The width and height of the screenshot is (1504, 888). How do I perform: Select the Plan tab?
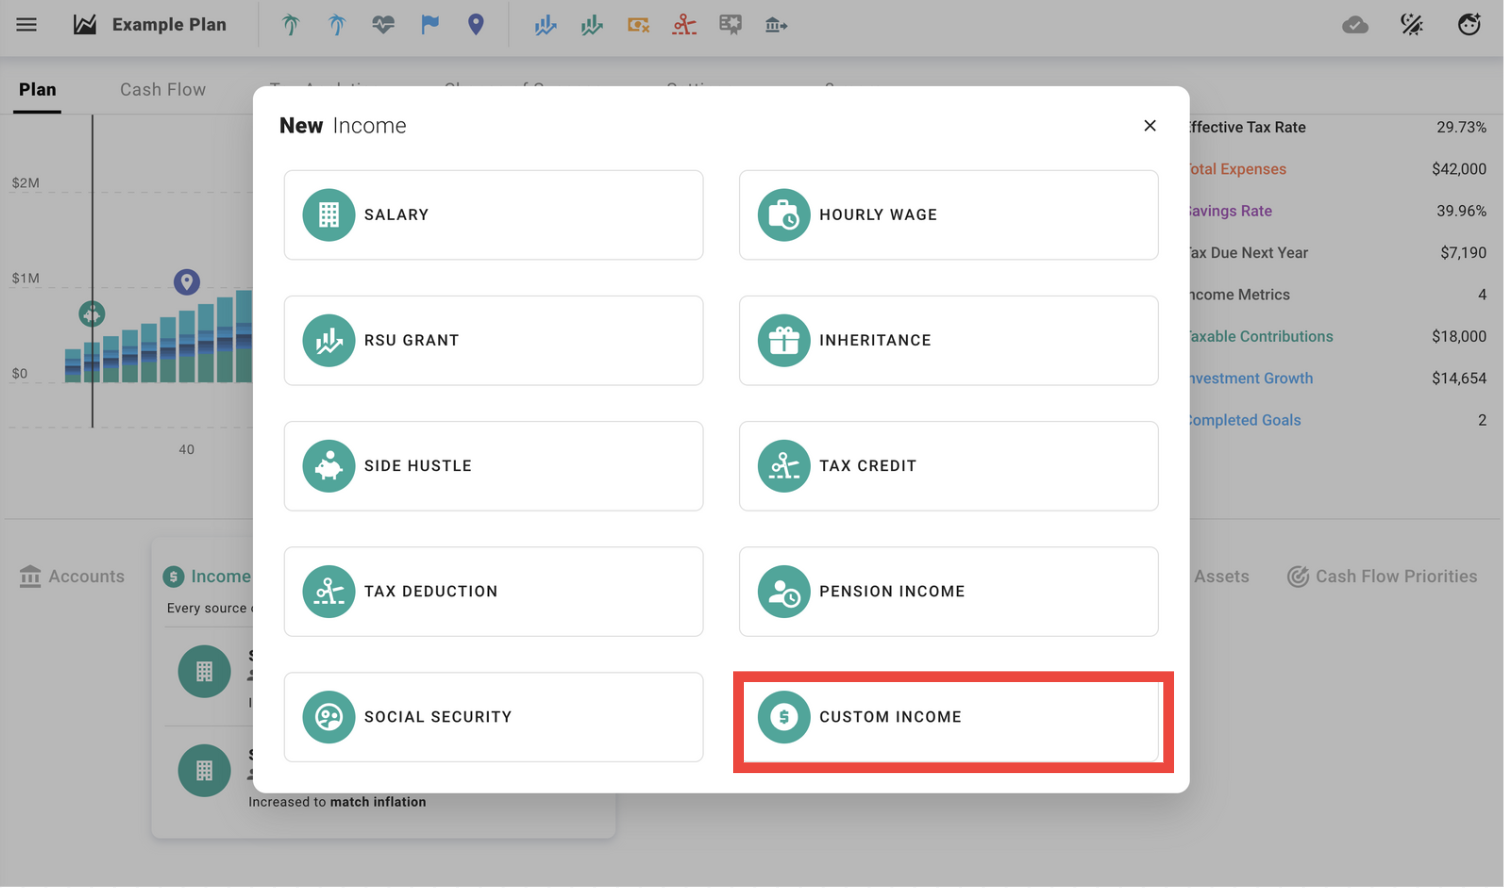click(x=37, y=89)
